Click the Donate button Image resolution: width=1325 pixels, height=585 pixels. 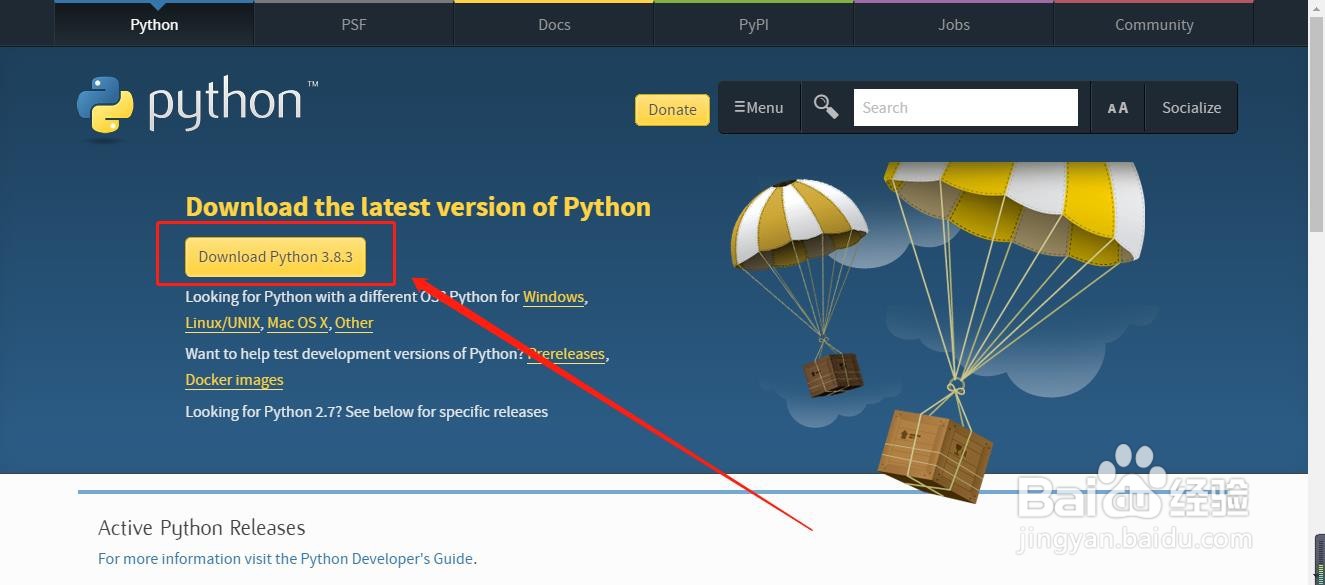[x=672, y=109]
